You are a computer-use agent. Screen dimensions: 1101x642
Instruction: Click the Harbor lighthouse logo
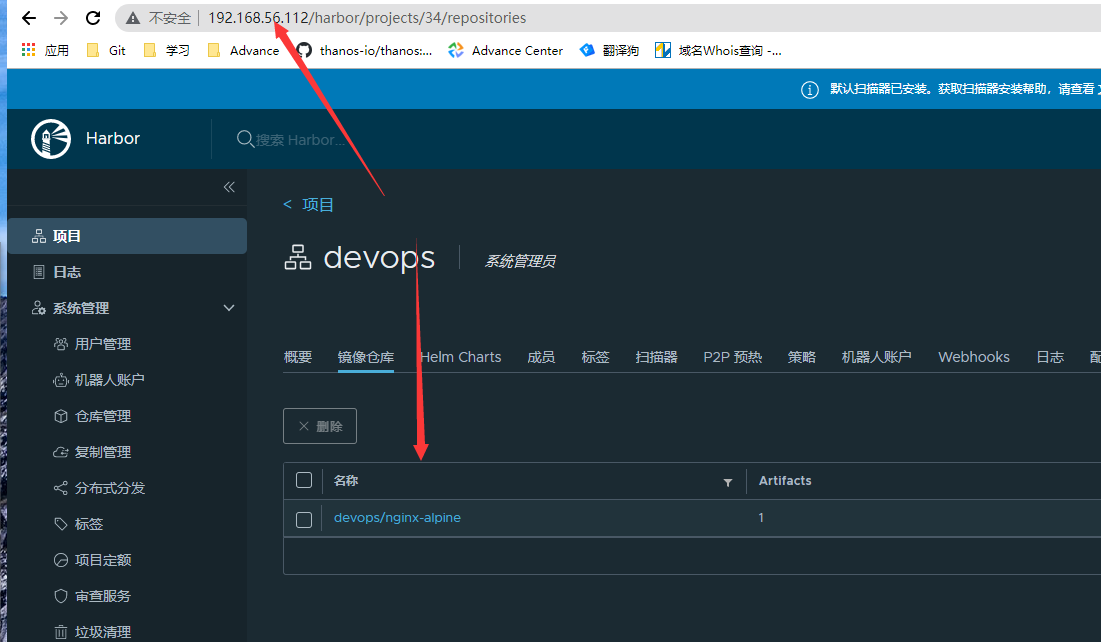(x=51, y=138)
